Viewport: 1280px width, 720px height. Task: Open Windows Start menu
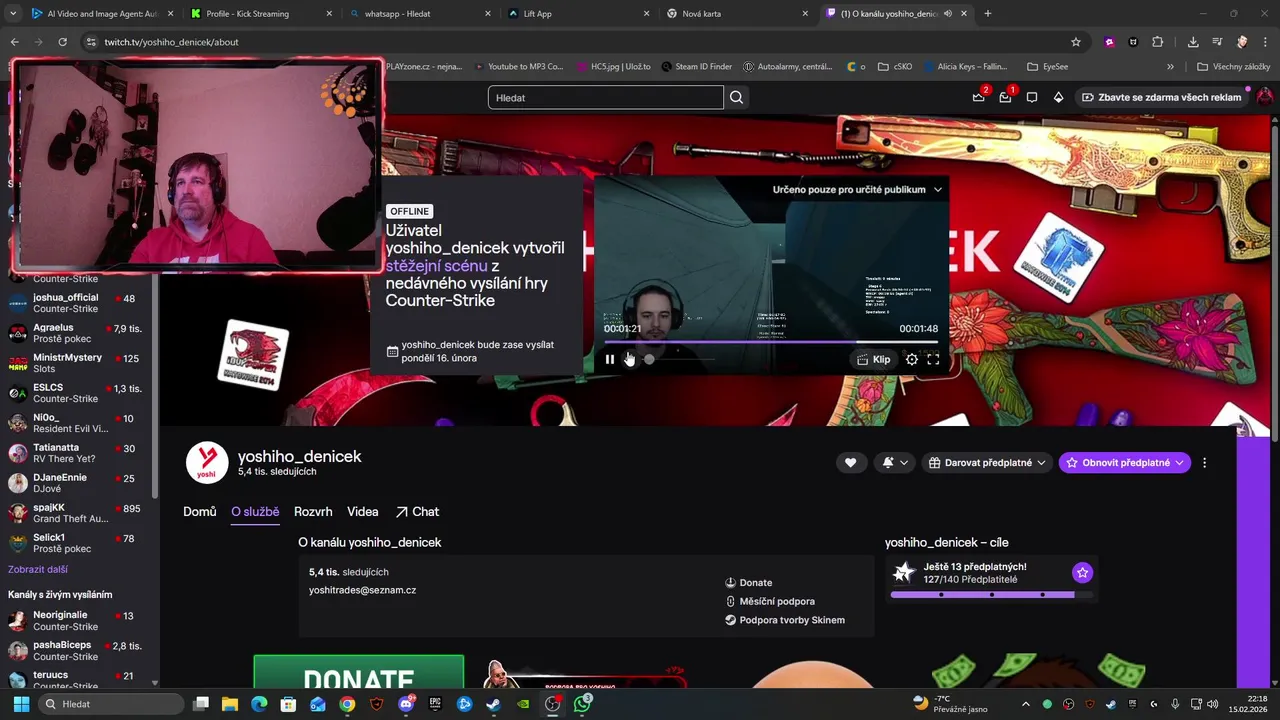(21, 704)
